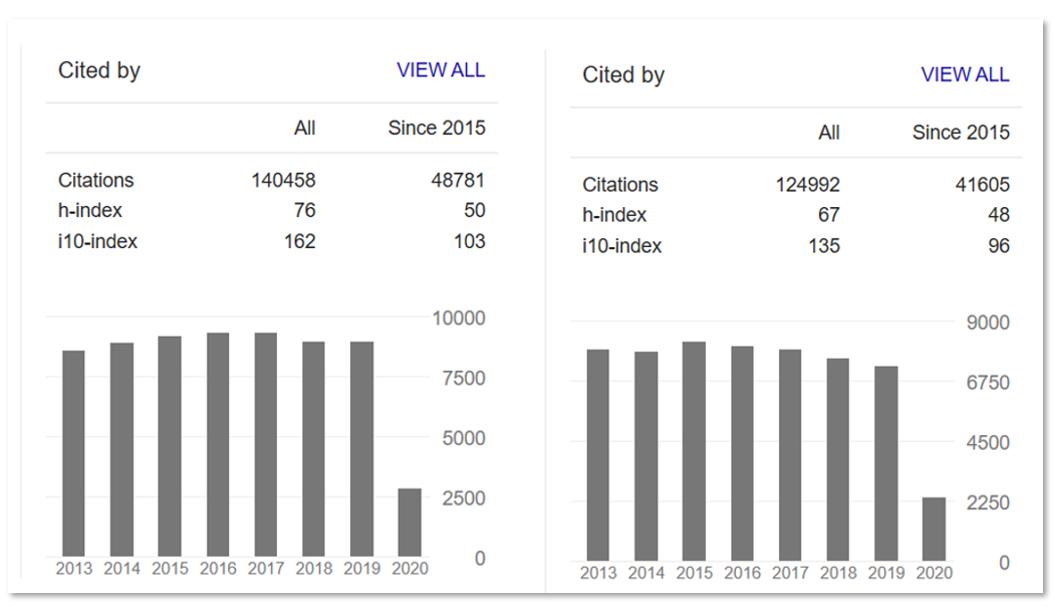Click the Cited by heading above 140458 citations
1054x607 pixels.
pos(99,71)
